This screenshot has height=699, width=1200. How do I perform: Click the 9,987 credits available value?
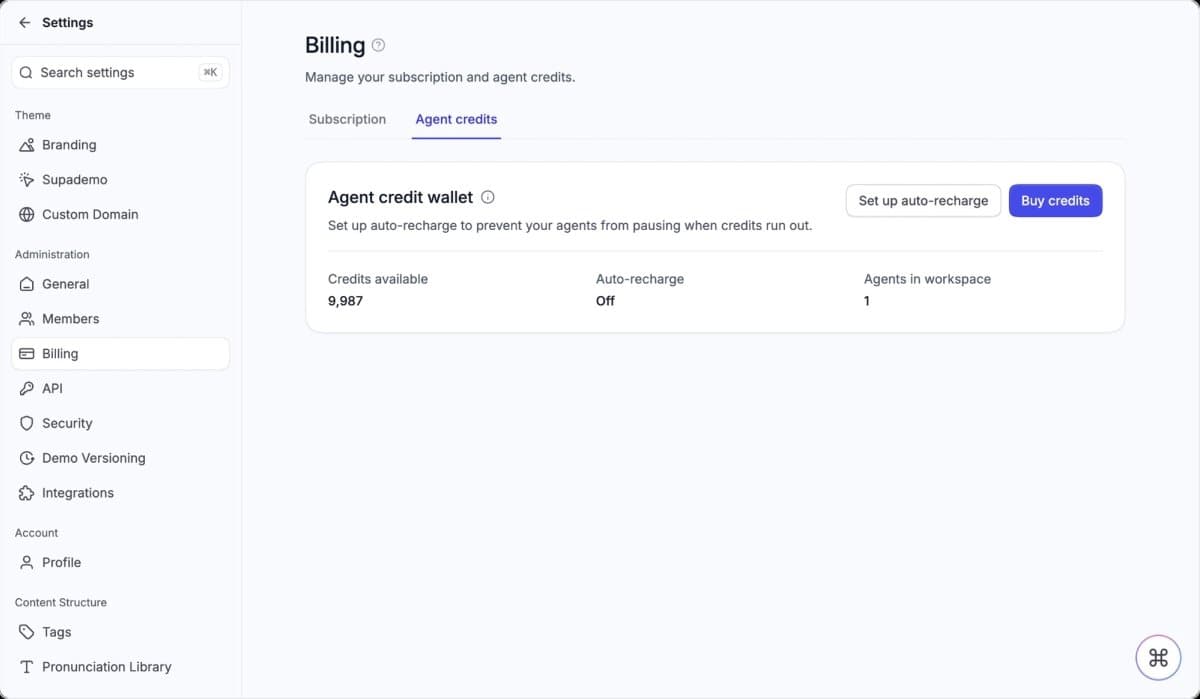coord(346,301)
